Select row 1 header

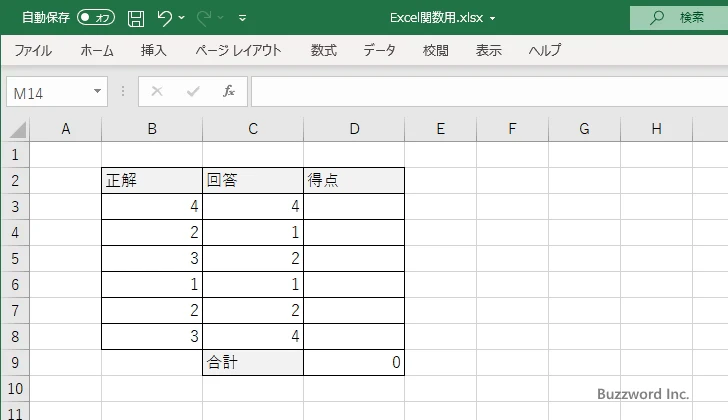pyautogui.click(x=15, y=155)
